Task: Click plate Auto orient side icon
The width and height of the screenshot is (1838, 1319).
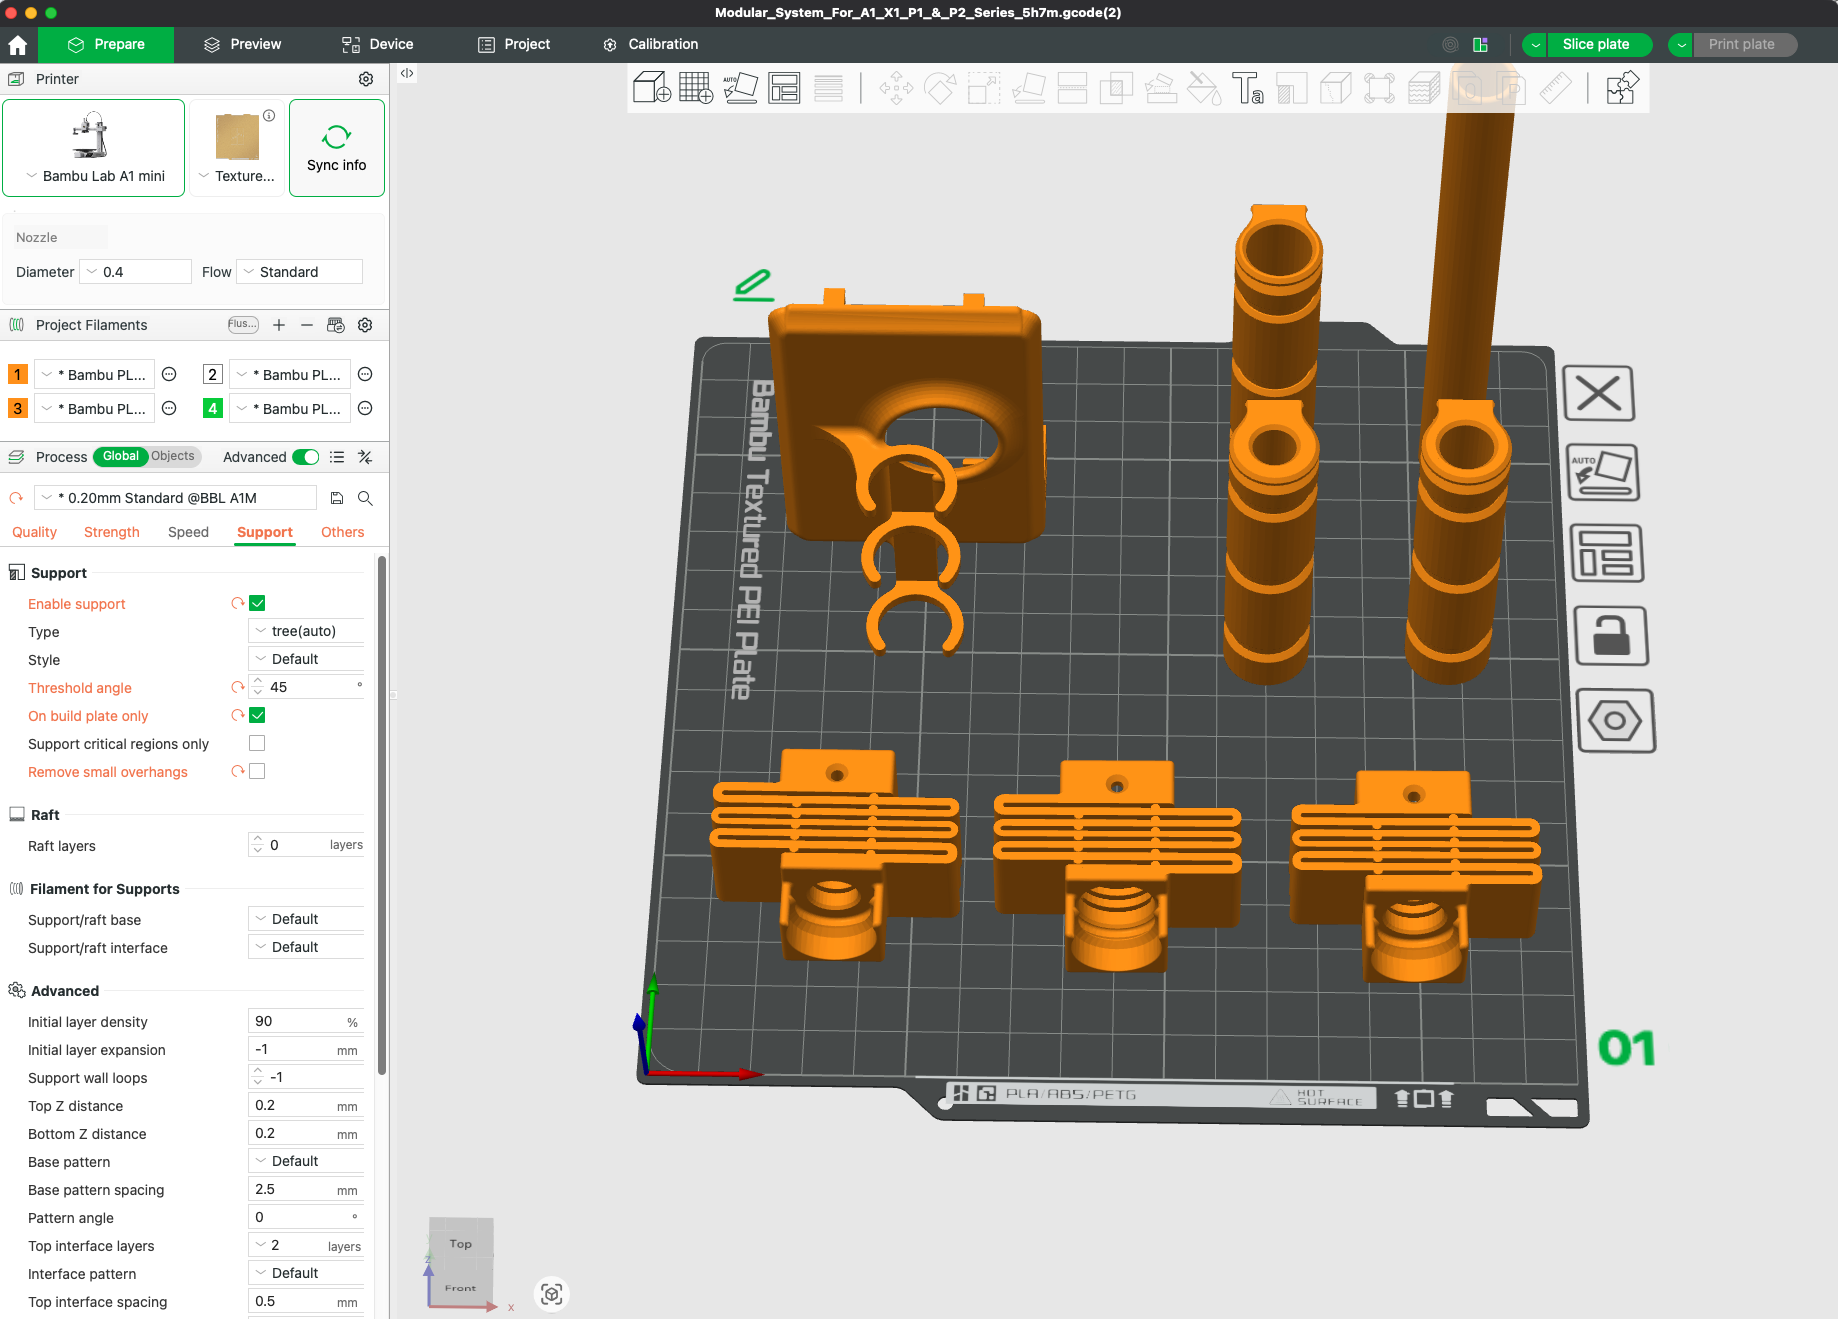Action: (x=1603, y=472)
